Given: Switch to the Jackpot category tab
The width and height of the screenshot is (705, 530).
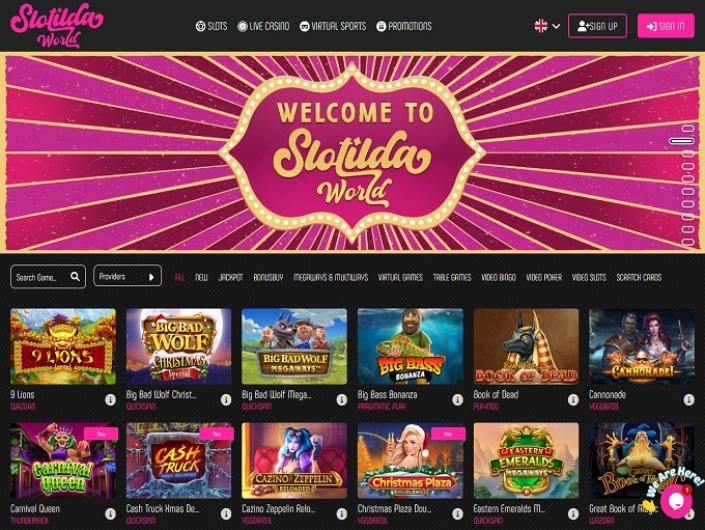Looking at the screenshot, I should pyautogui.click(x=230, y=277).
